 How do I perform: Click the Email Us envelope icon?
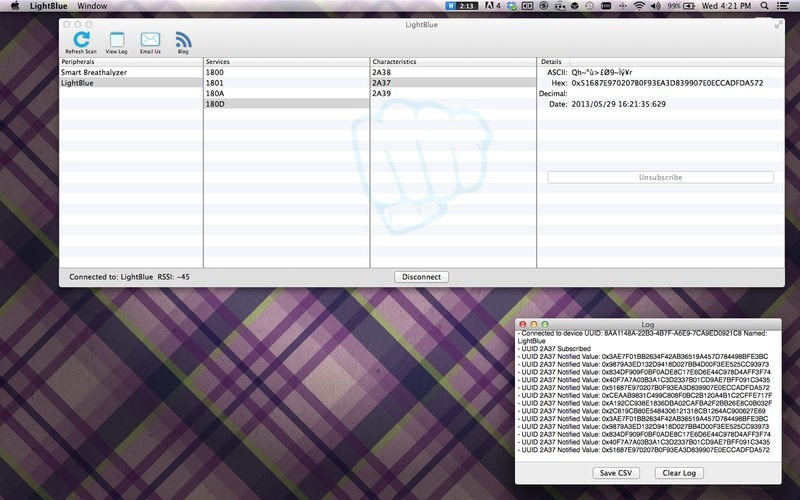pyautogui.click(x=150, y=39)
